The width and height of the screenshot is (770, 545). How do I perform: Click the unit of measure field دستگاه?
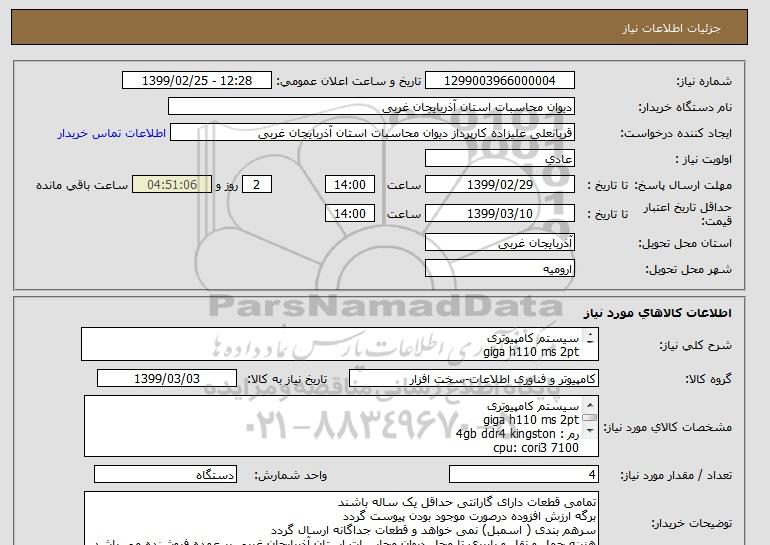165,475
